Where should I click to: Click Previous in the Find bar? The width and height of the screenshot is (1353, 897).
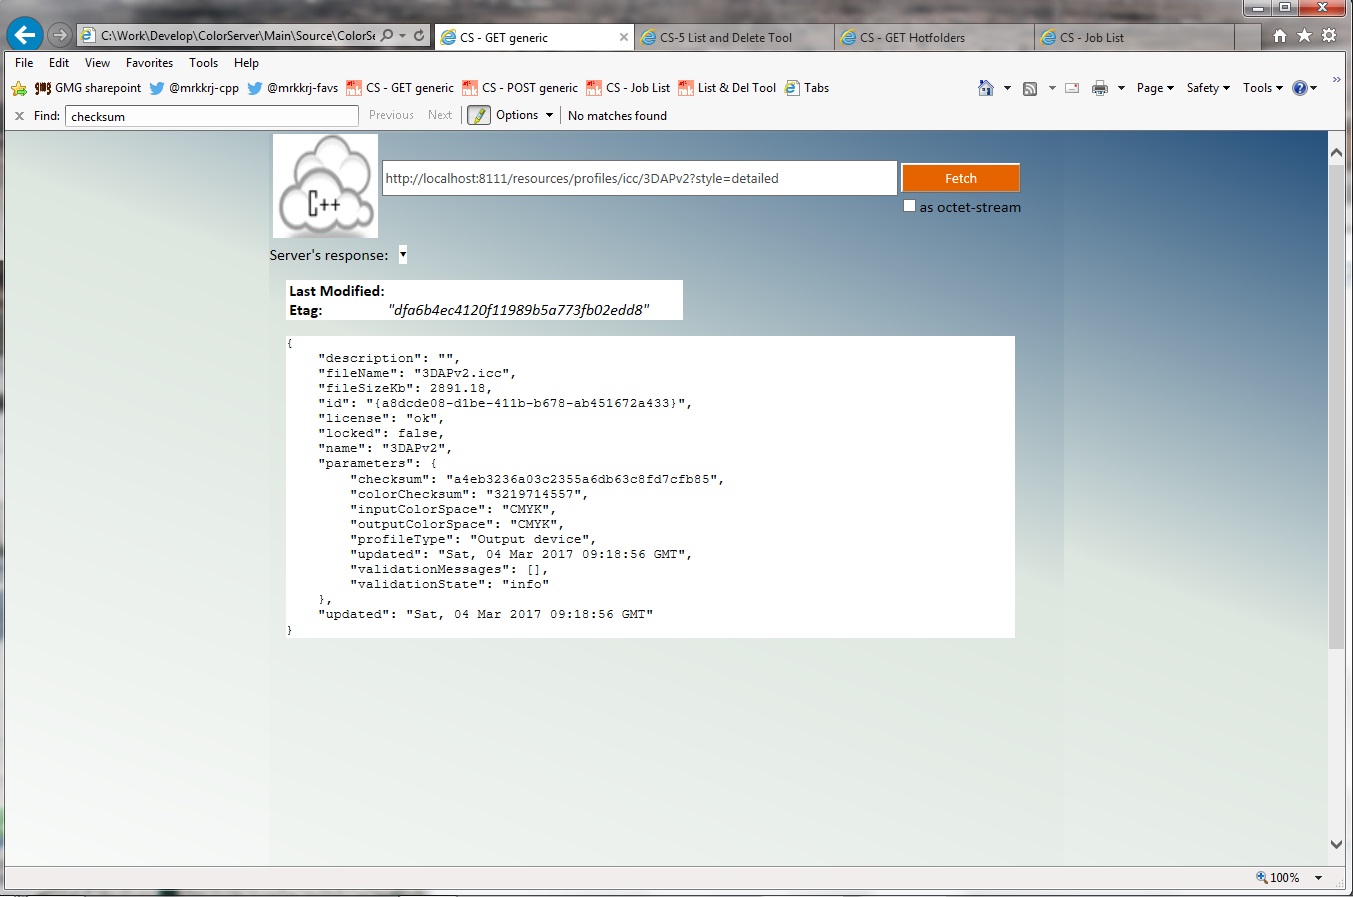[391, 115]
